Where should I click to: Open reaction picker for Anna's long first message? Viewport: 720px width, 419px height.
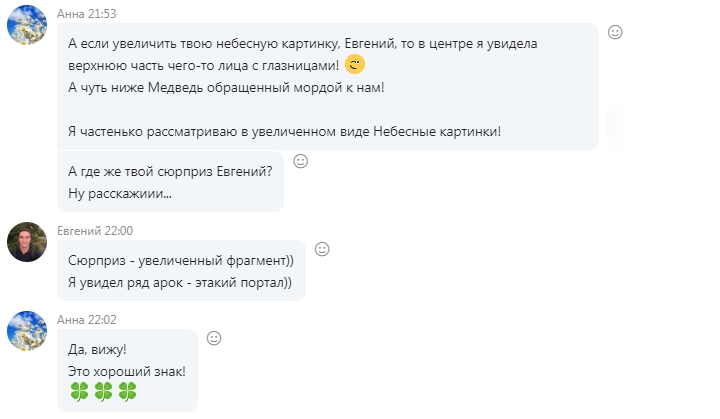tap(615, 32)
